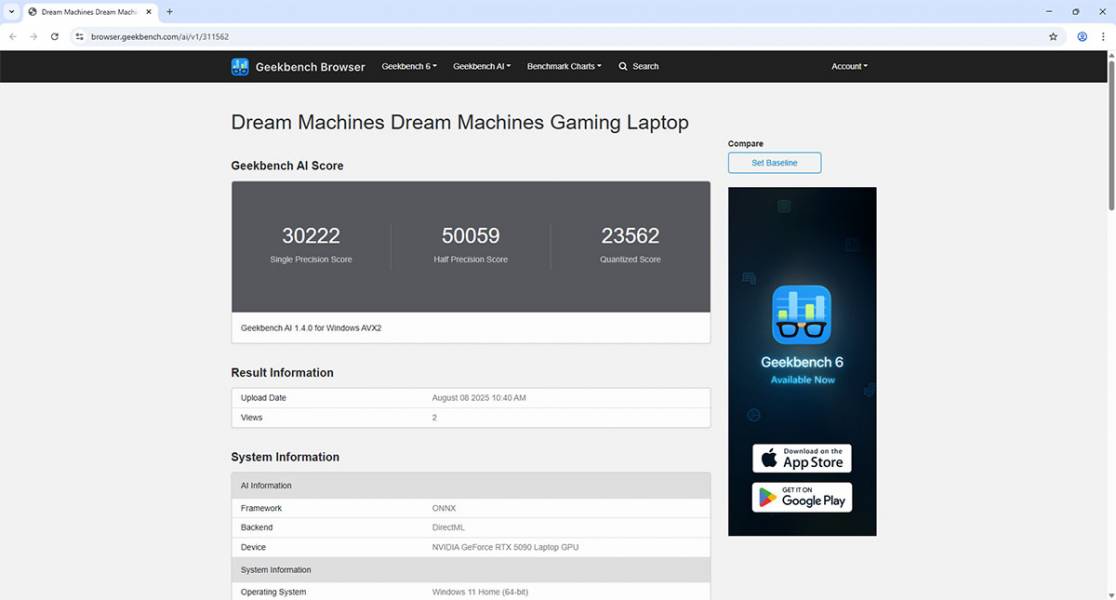Reload the page

click(x=55, y=36)
